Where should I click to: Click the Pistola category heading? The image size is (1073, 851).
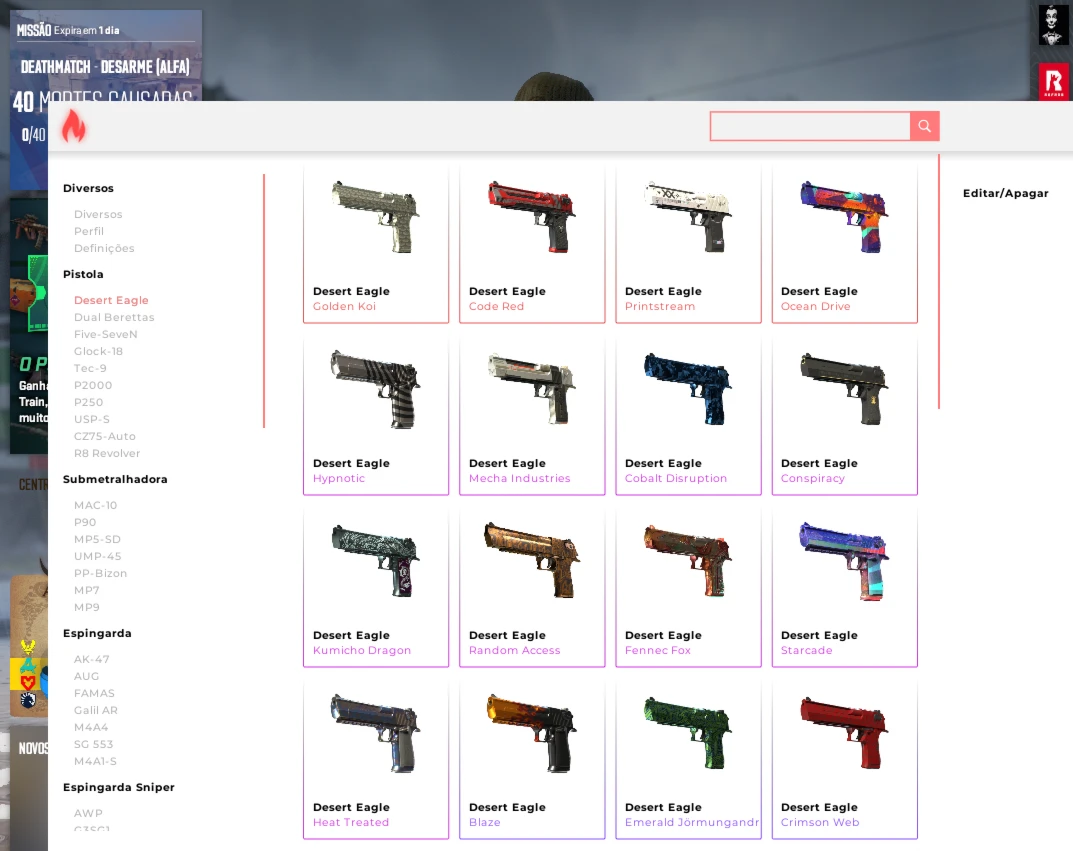pos(83,274)
